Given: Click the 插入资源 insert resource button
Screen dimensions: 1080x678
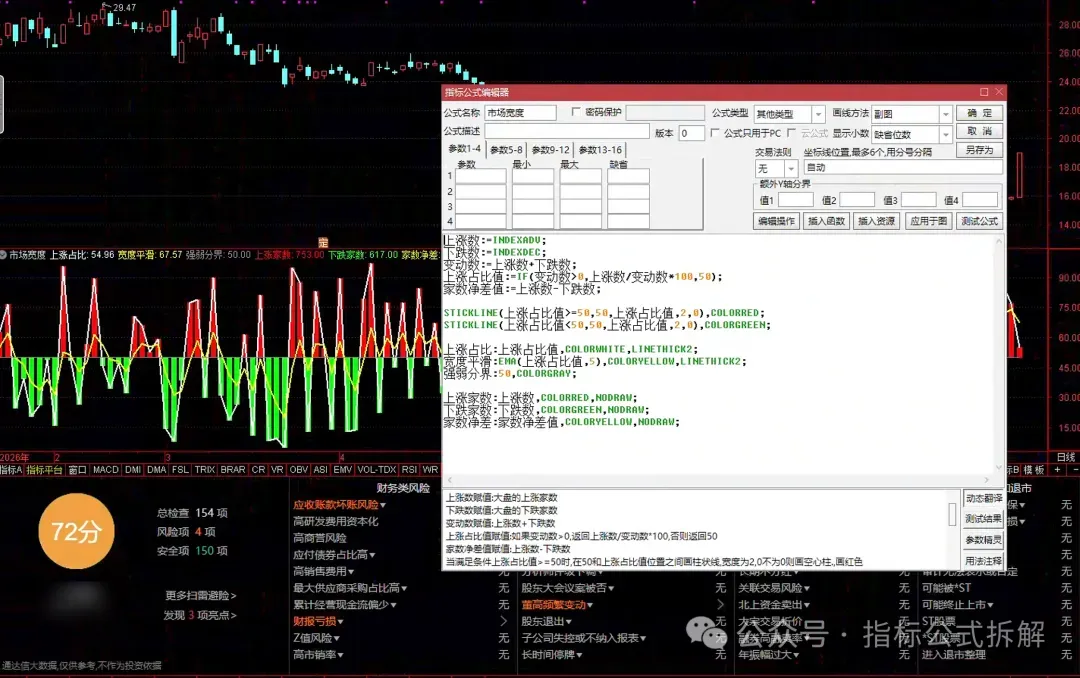Looking at the screenshot, I should pyautogui.click(x=876, y=221).
